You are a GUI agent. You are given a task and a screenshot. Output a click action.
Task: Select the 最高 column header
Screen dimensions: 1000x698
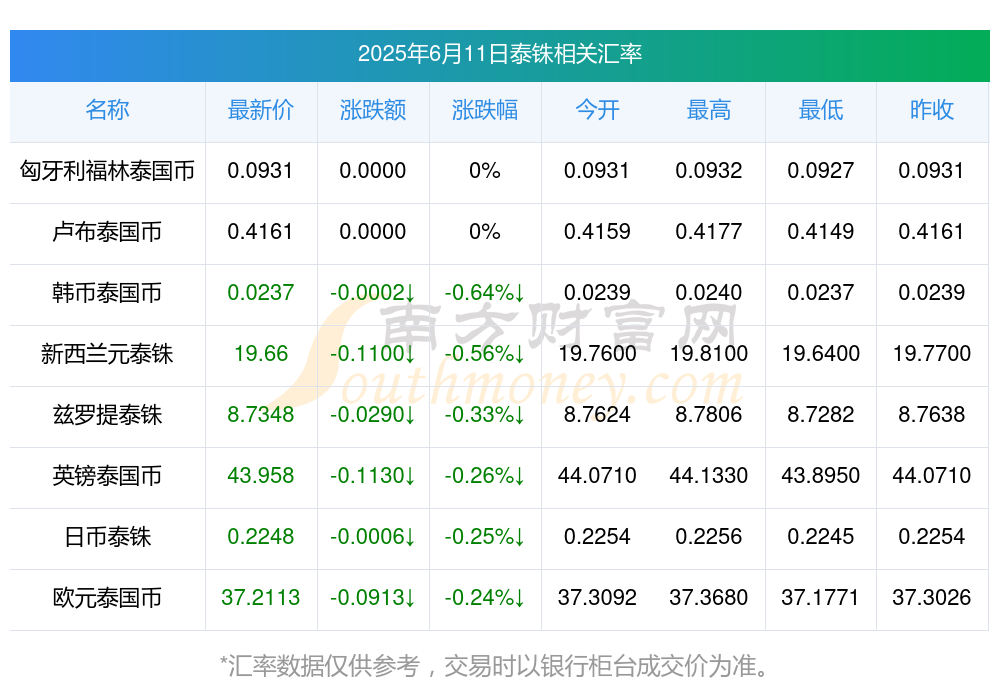[x=709, y=110]
